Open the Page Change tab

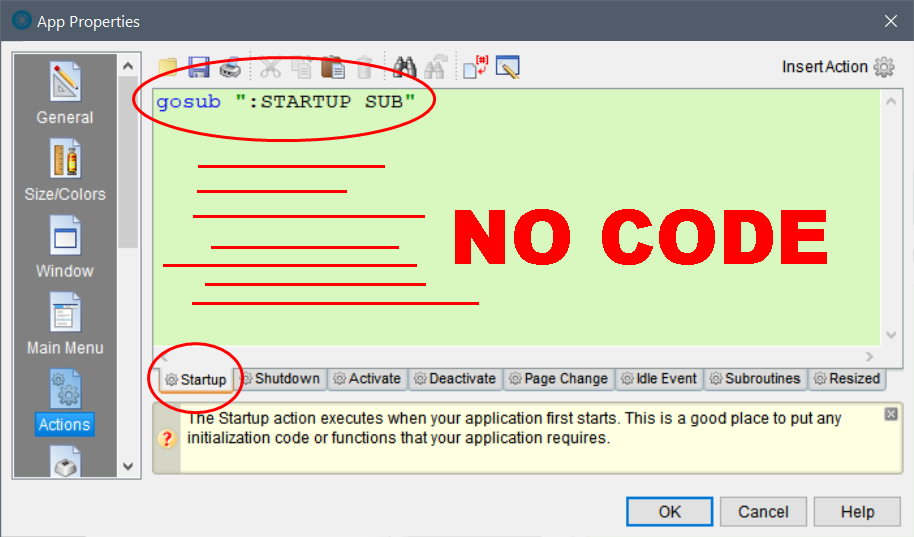pyautogui.click(x=559, y=379)
